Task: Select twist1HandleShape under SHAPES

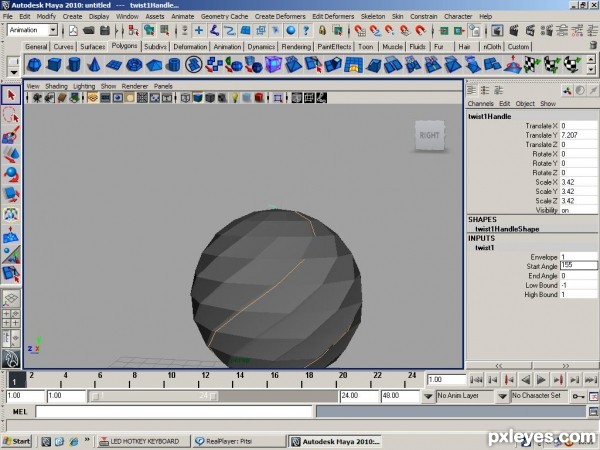Action: click(507, 229)
